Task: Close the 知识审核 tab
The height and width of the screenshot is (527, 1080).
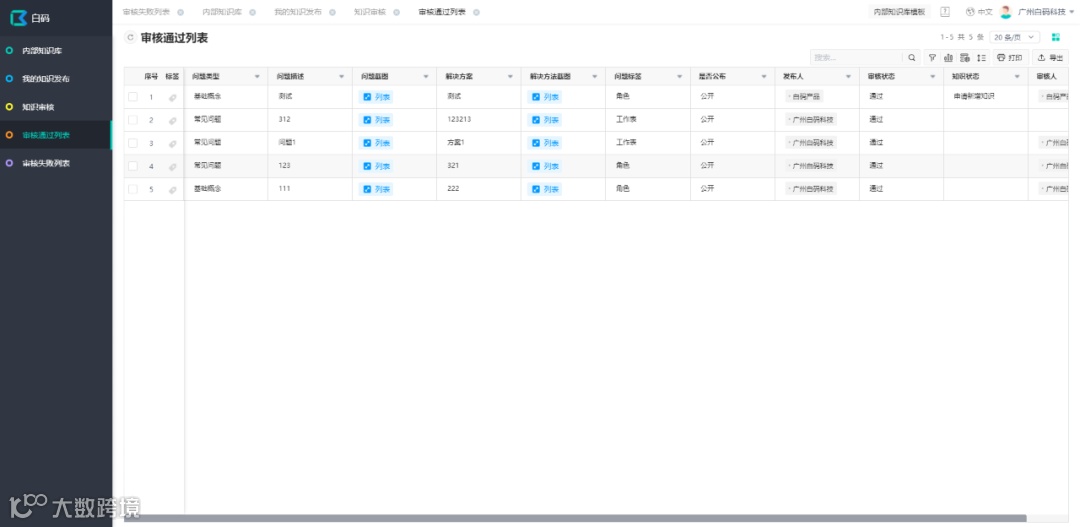Action: click(397, 12)
